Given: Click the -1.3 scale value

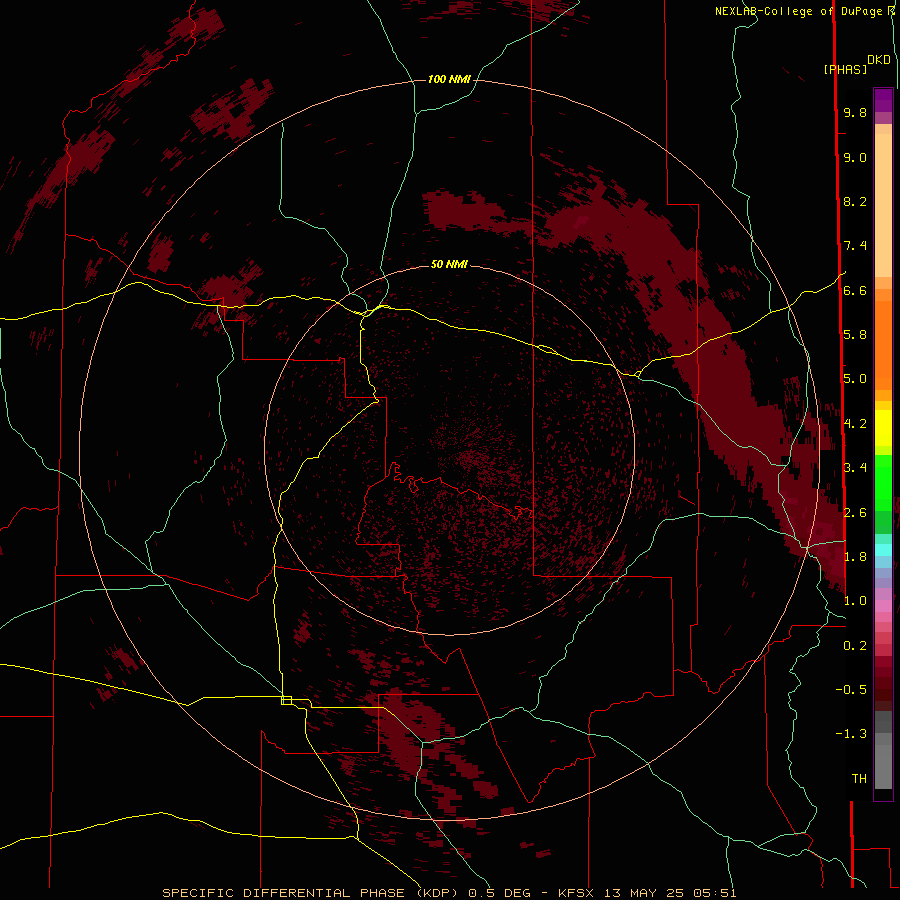Looking at the screenshot, I should pos(851,734).
